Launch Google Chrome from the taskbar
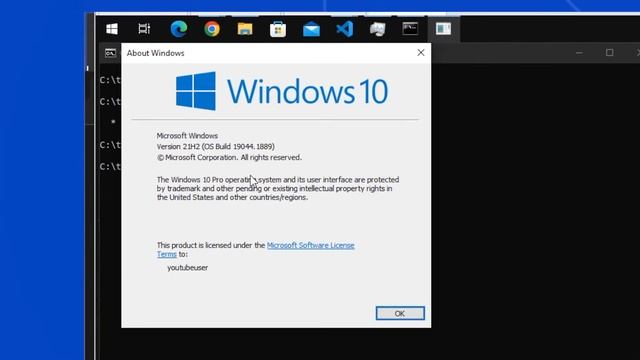This screenshot has width=640, height=360. 212,29
